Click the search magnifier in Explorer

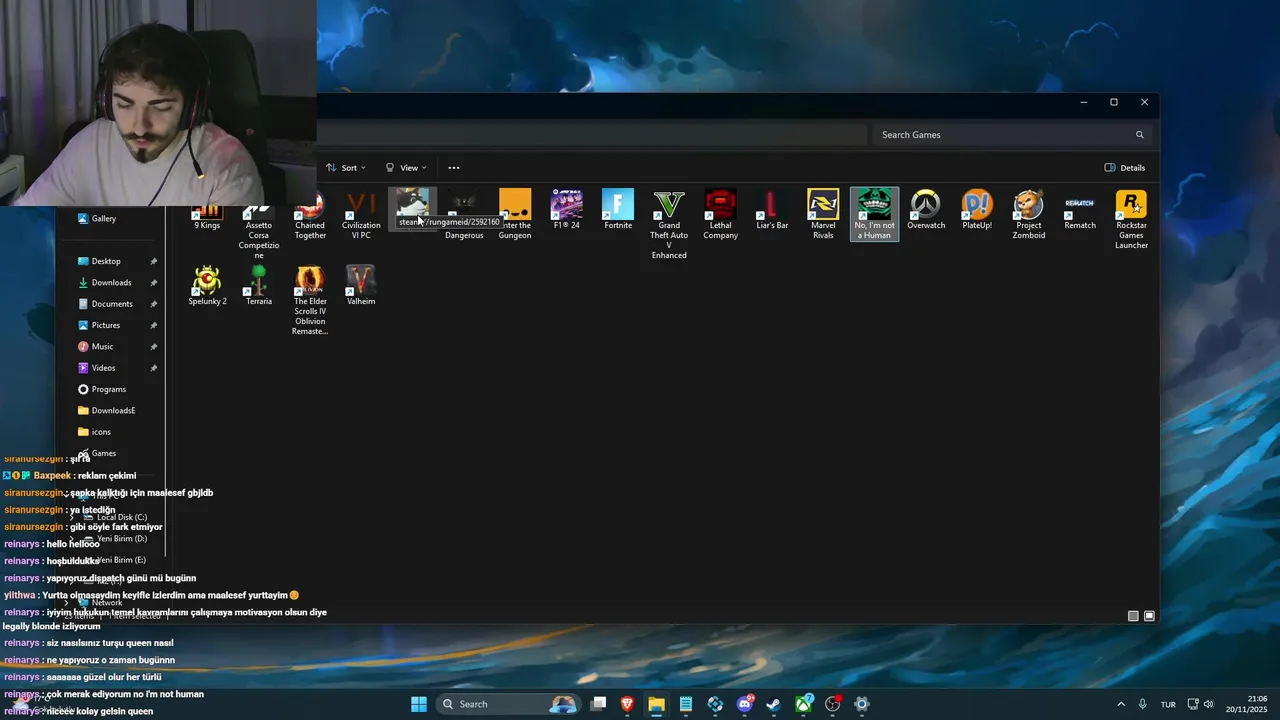[1139, 135]
